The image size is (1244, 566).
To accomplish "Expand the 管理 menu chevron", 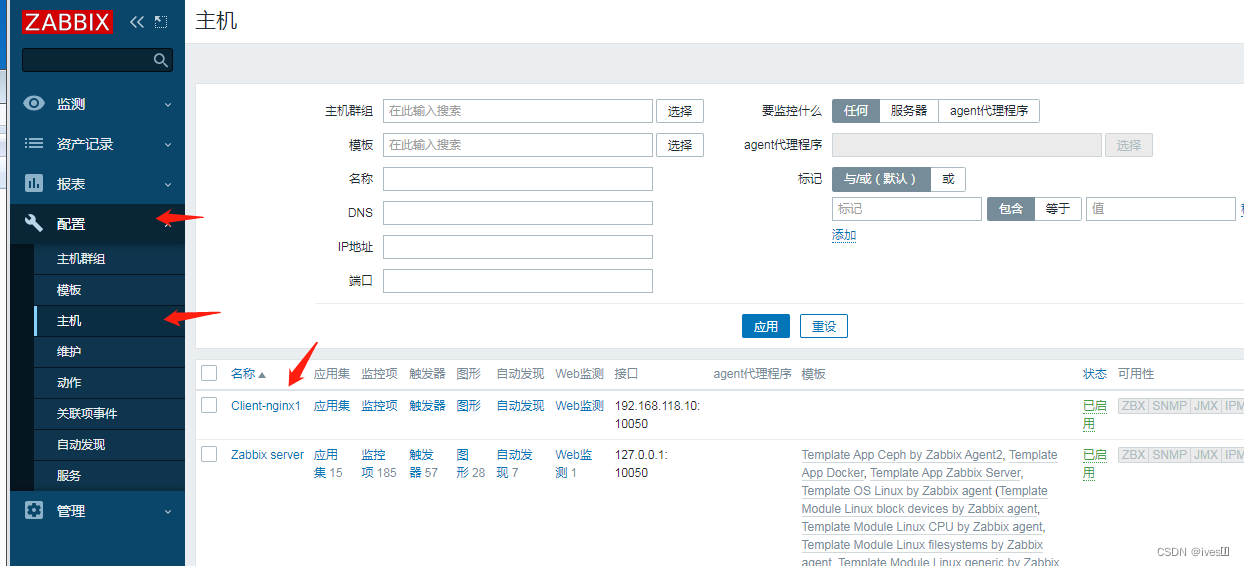I will point(168,511).
